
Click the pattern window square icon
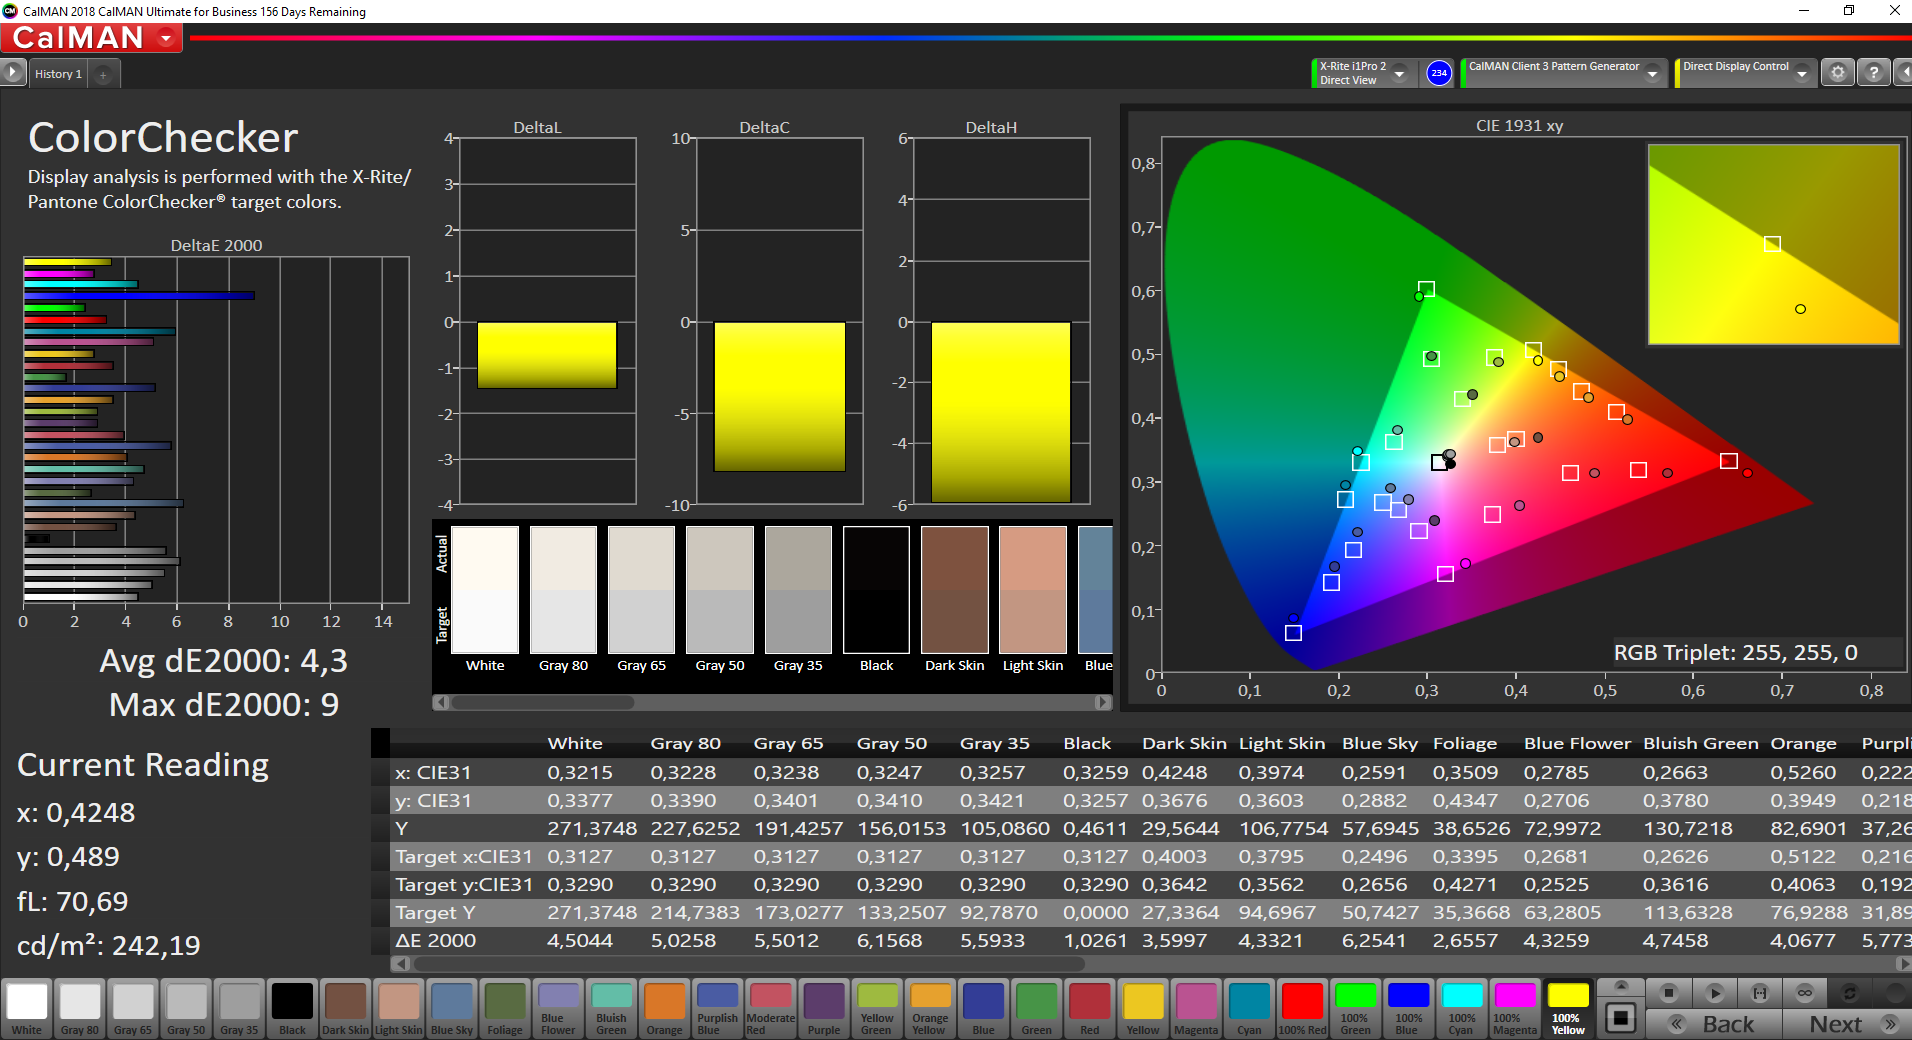point(1621,1018)
